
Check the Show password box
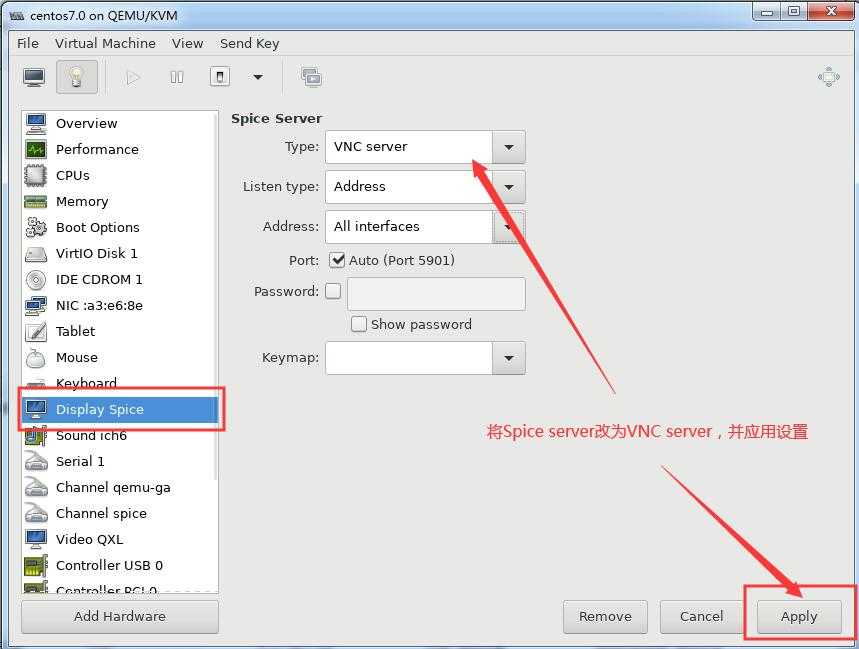click(x=358, y=324)
